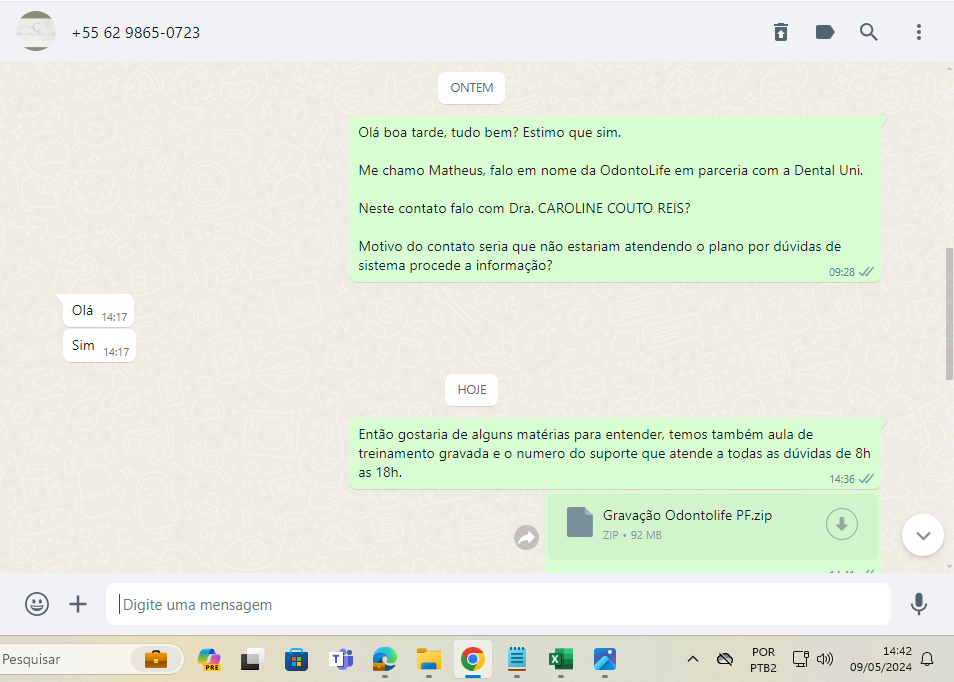Open network status tray icon
954x682 pixels.
800,659
